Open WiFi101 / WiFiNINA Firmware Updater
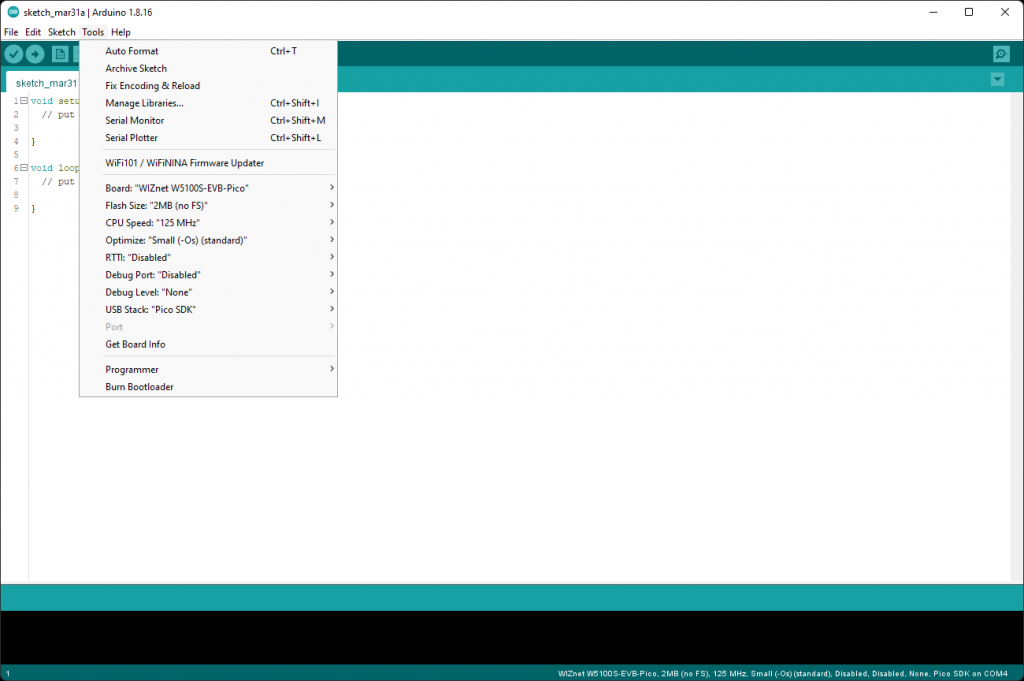The height and width of the screenshot is (681, 1024). tap(208, 163)
